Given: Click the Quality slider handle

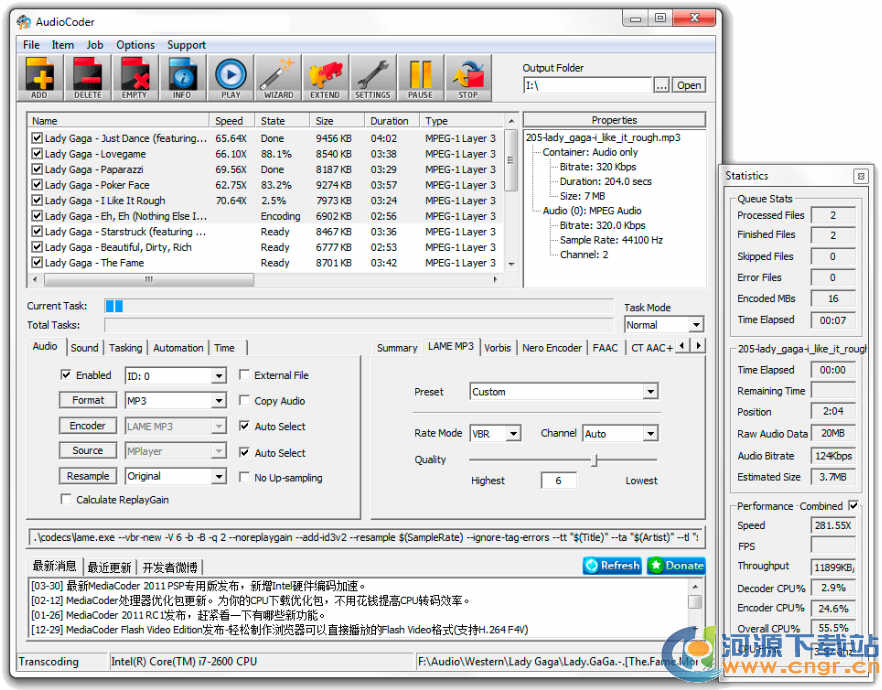Looking at the screenshot, I should pyautogui.click(x=594, y=460).
